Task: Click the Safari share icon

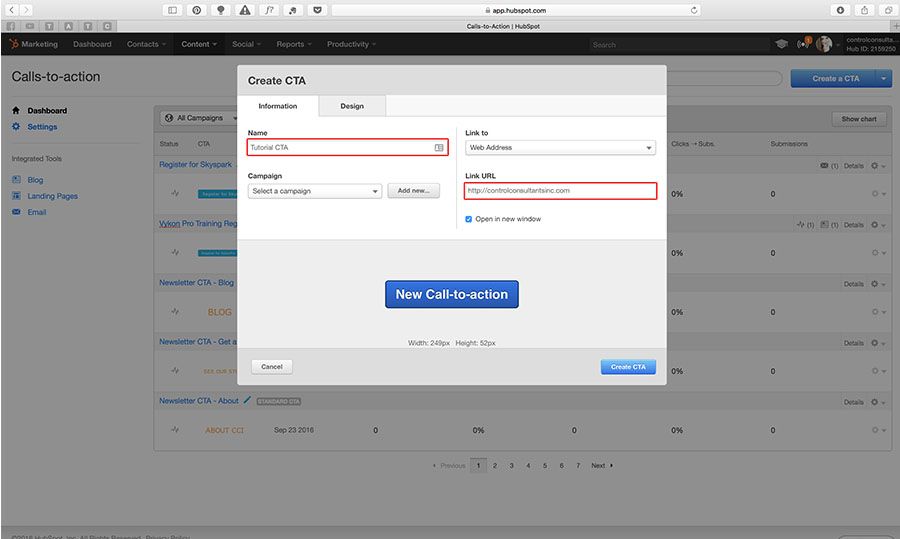Action: pyautogui.click(x=864, y=10)
